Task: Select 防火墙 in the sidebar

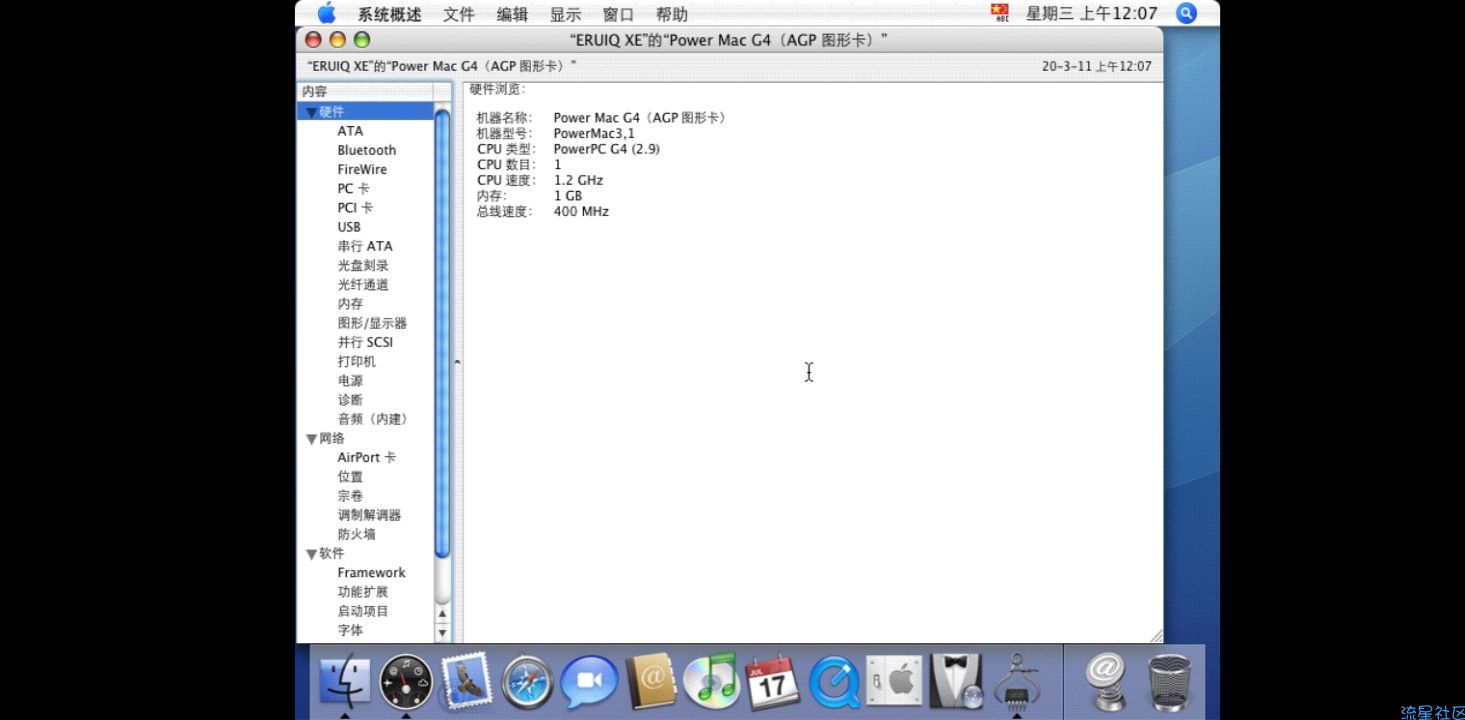Action: pos(357,534)
